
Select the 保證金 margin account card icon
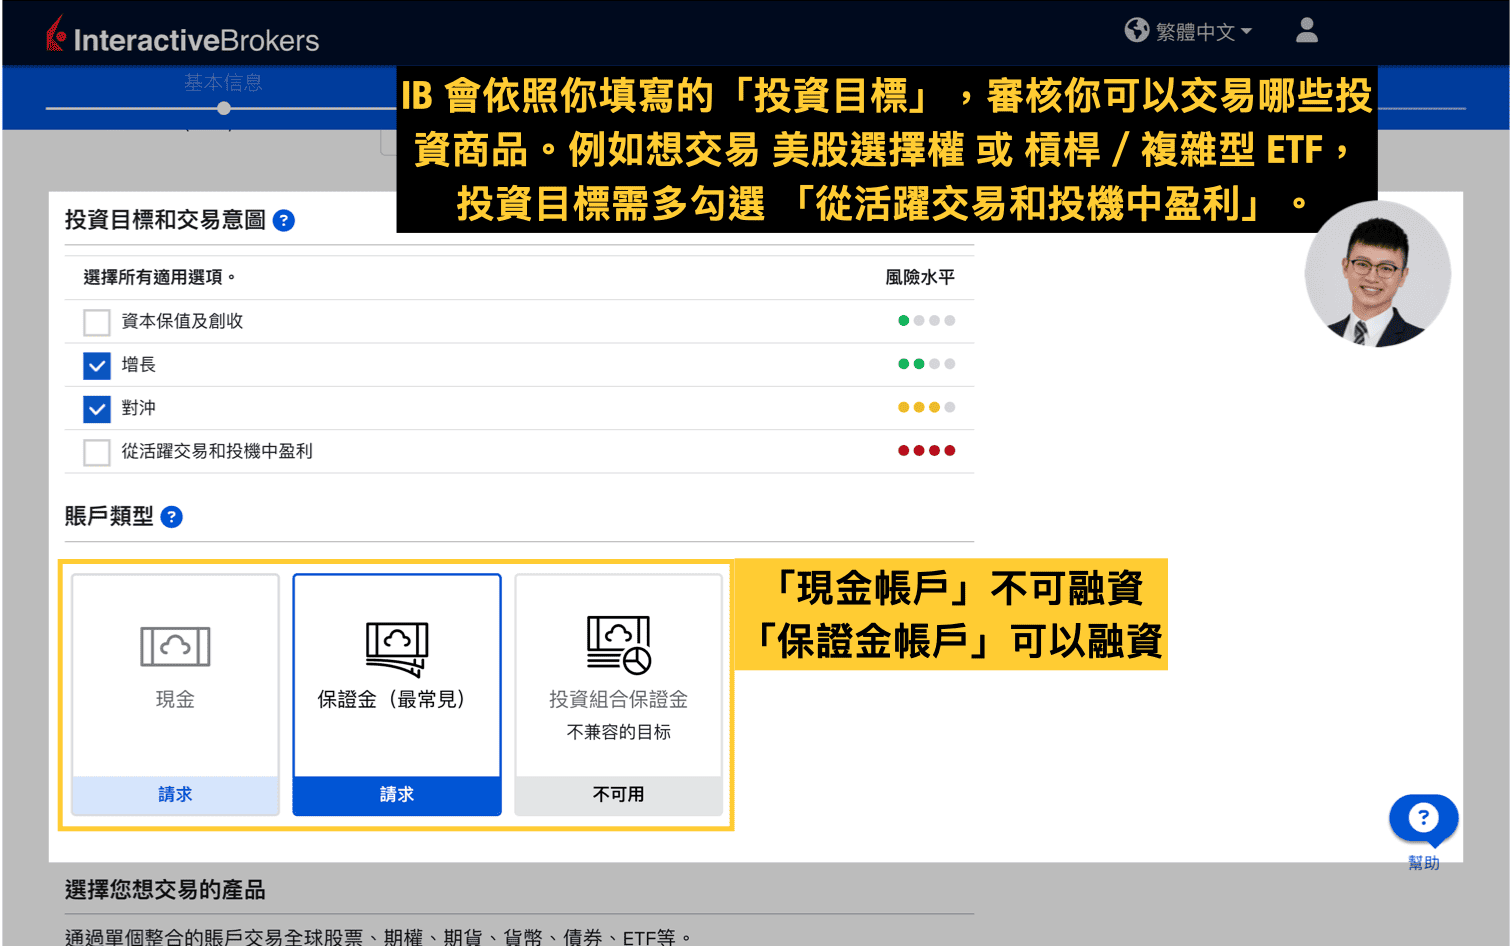point(396,647)
